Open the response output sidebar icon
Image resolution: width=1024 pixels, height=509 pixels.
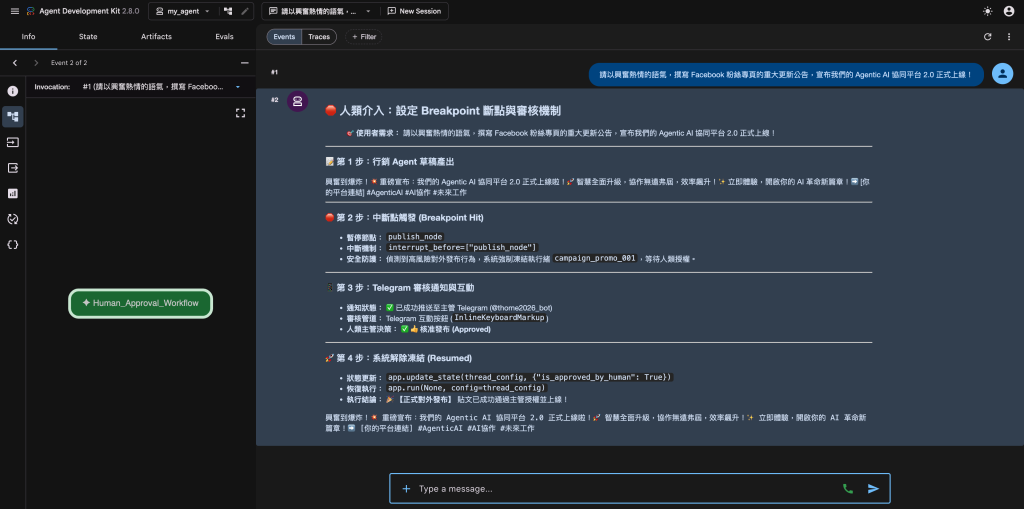point(12,168)
